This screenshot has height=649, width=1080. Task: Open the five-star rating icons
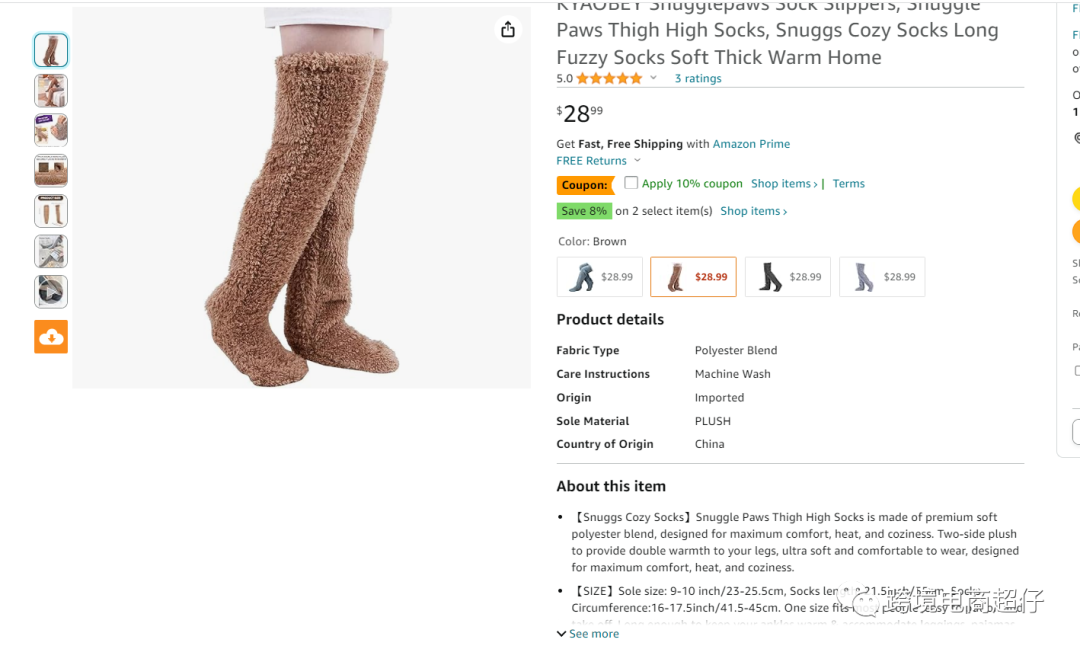click(x=609, y=79)
